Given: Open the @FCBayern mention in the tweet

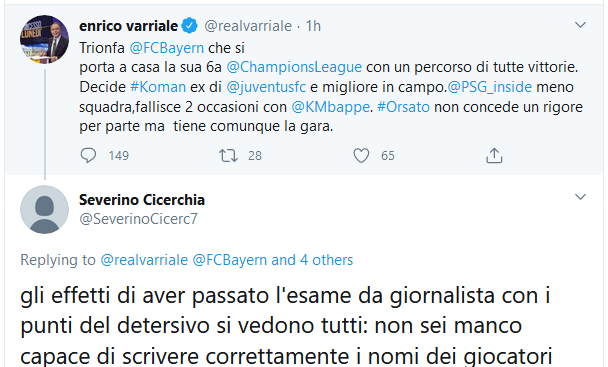Looking at the screenshot, I should tap(166, 48).
